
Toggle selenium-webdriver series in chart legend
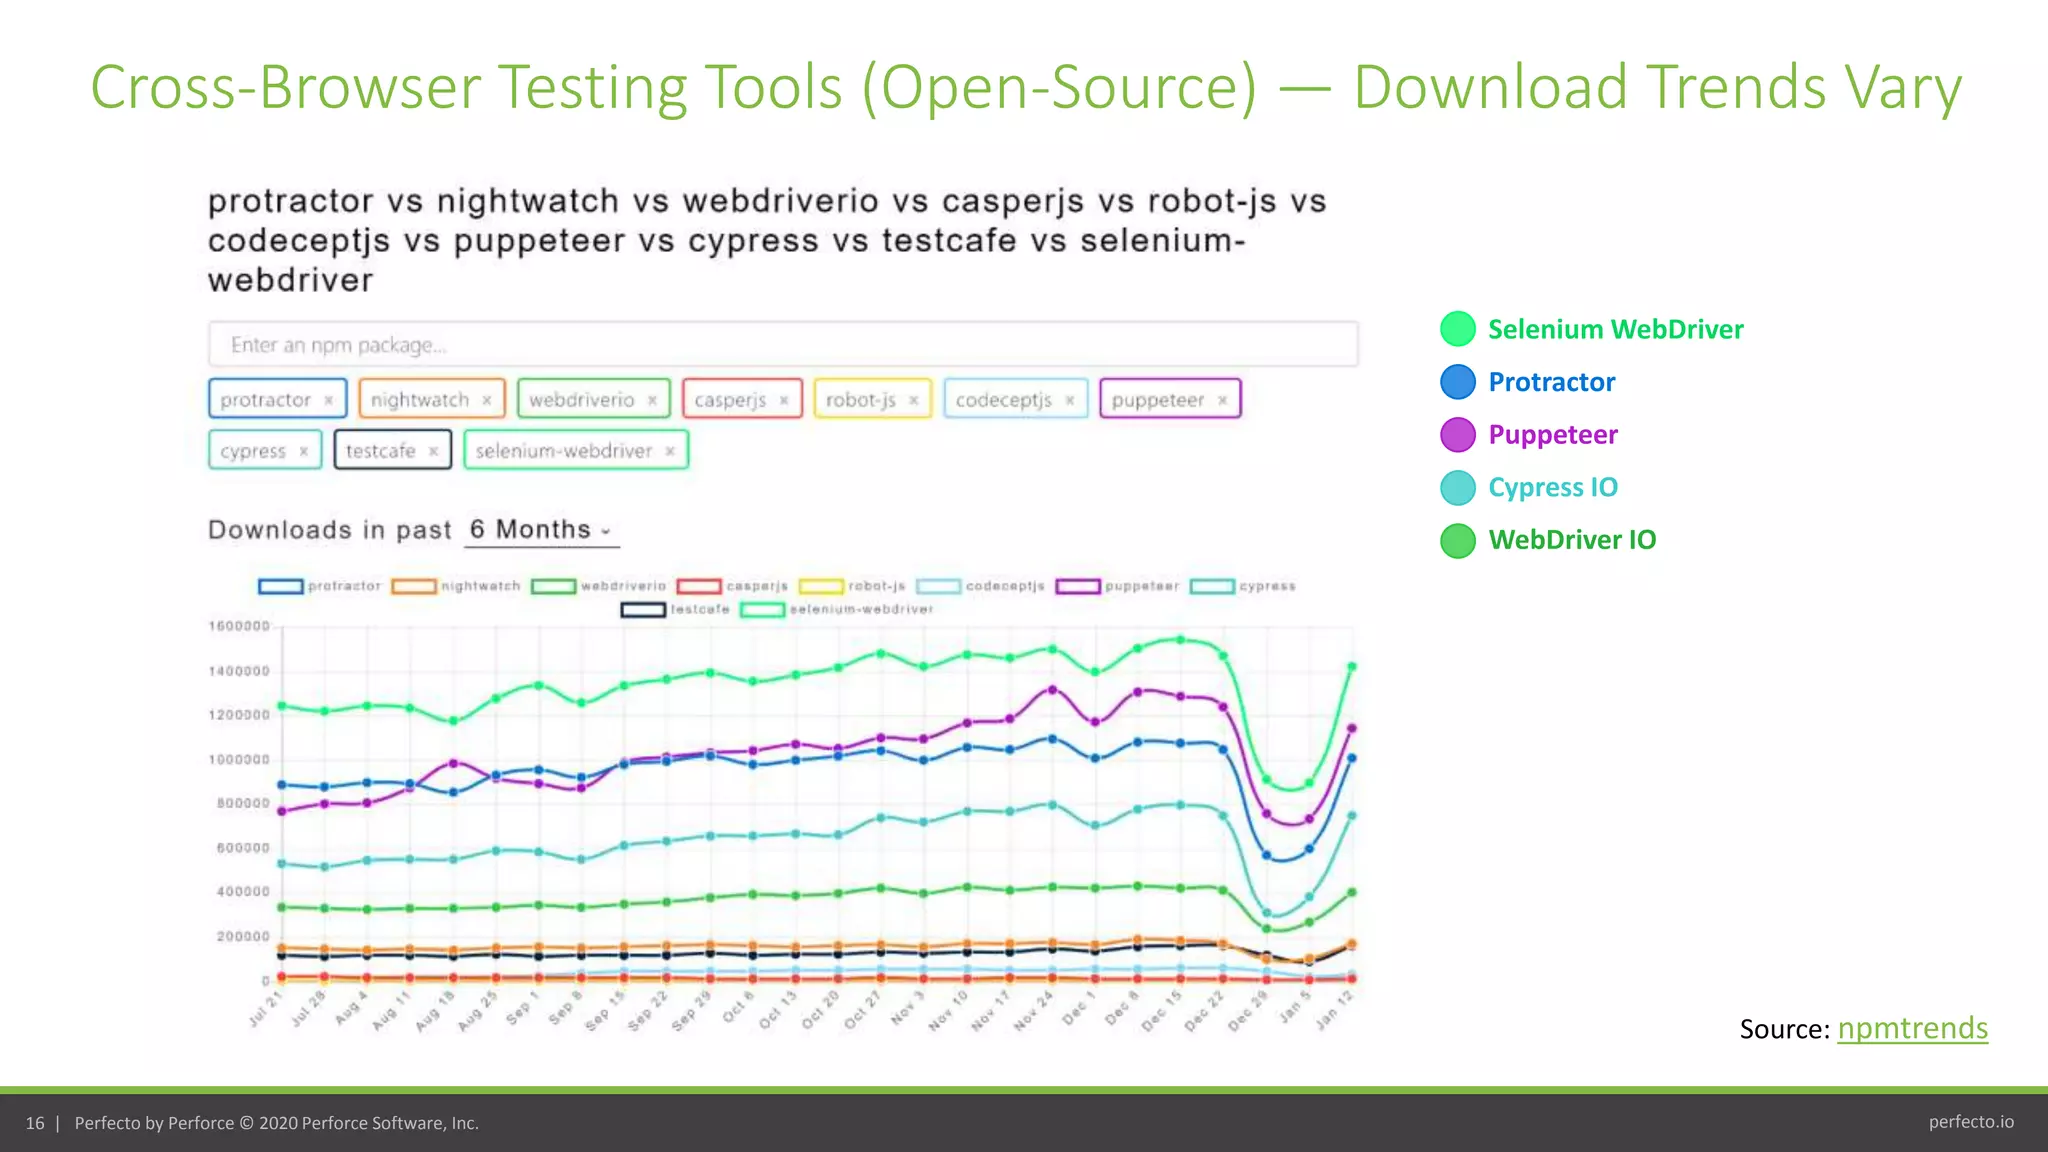pos(837,609)
